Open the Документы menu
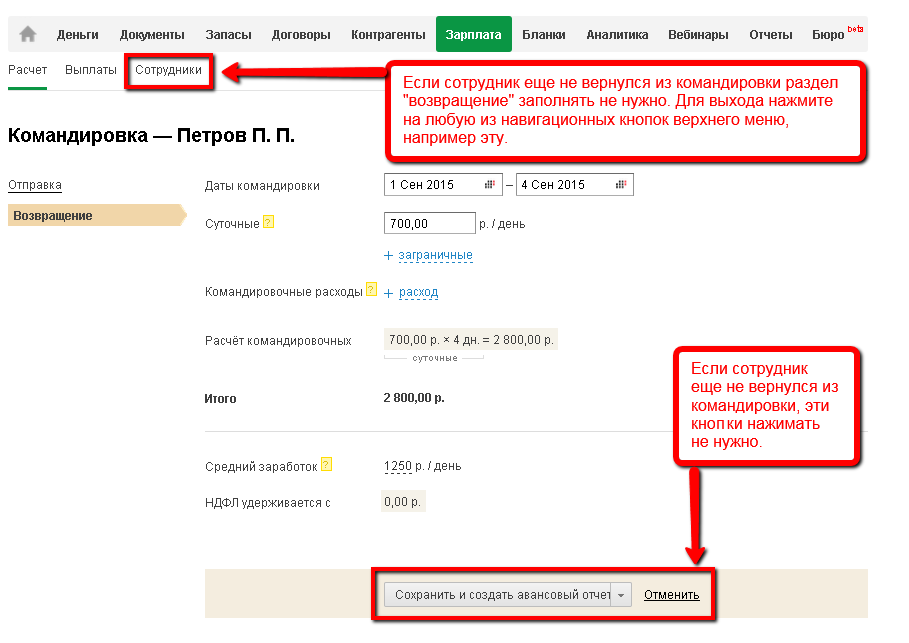909x643 pixels. [152, 35]
